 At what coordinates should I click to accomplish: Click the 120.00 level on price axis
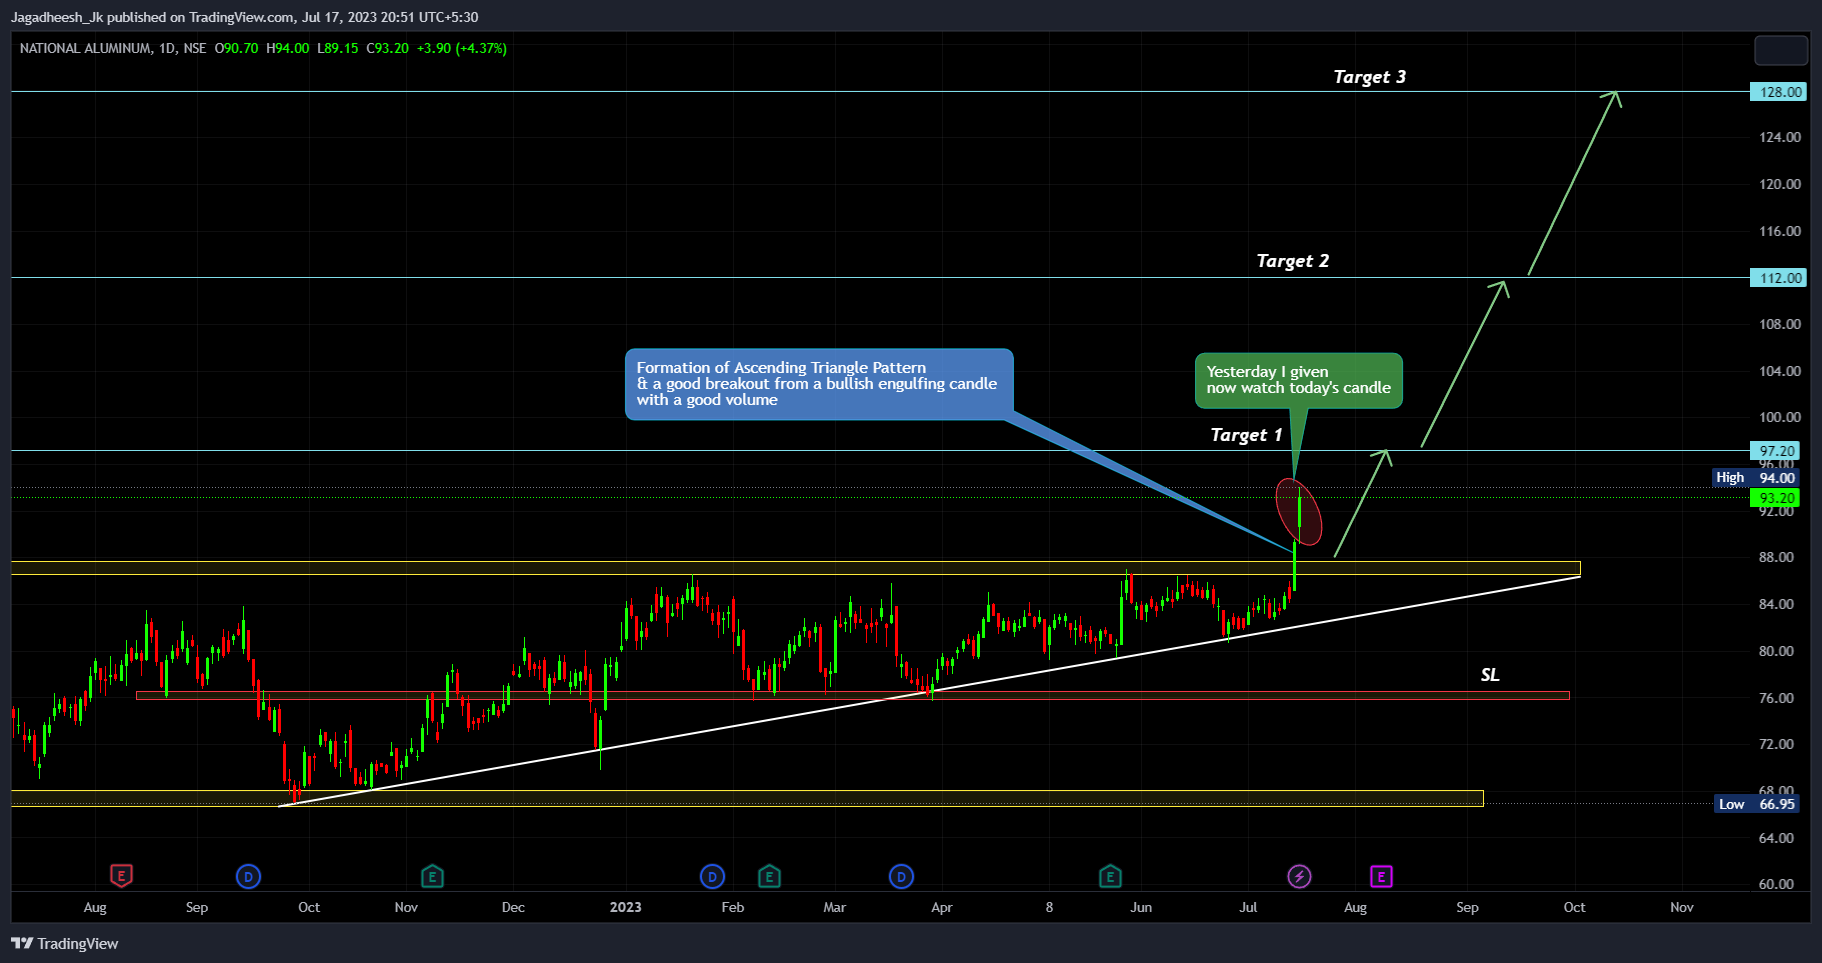[1780, 184]
